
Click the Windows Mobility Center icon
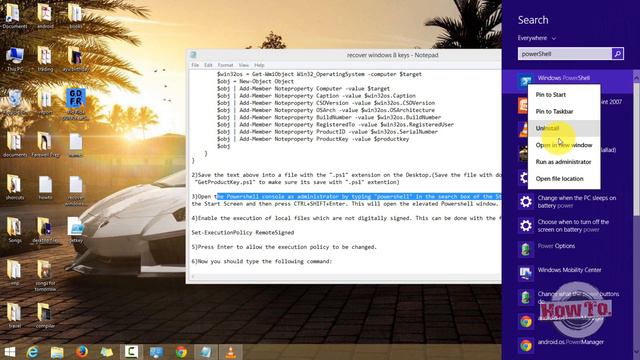pyautogui.click(x=526, y=273)
